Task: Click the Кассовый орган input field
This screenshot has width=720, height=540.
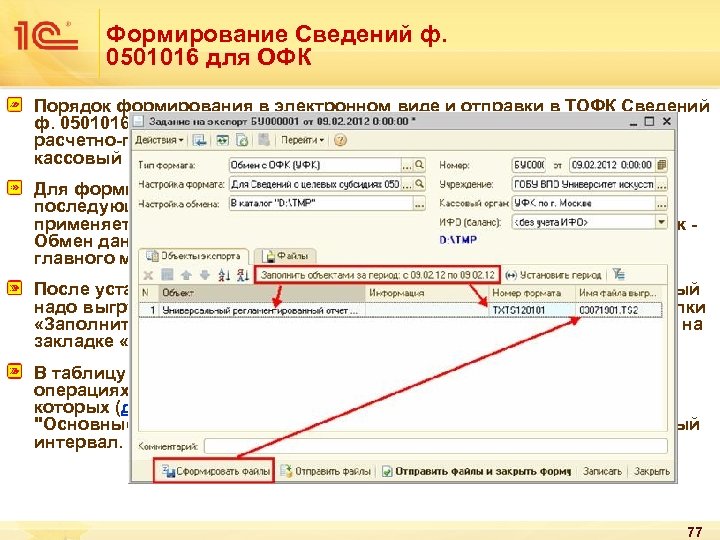Action: (584, 204)
